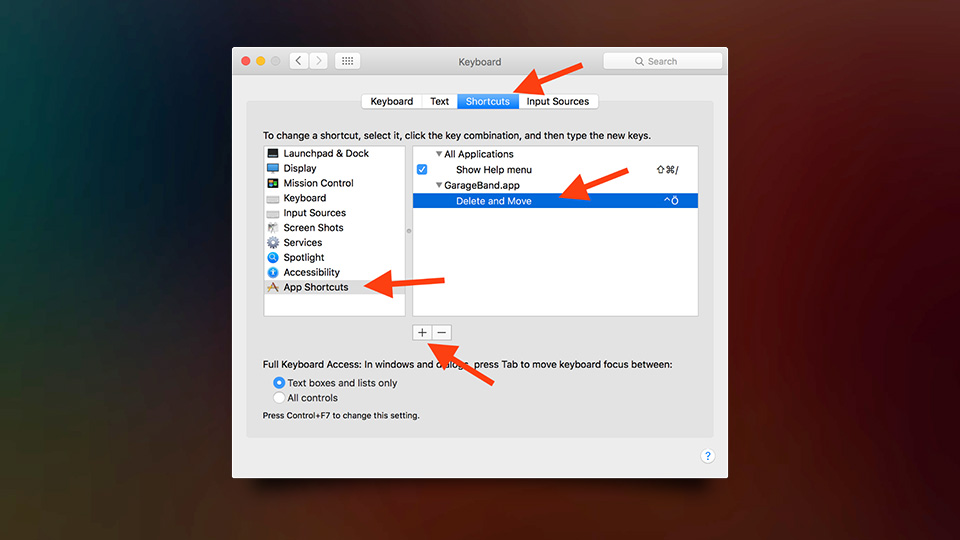Click the App Shortcuts icon
The image size is (960, 540).
(273, 287)
